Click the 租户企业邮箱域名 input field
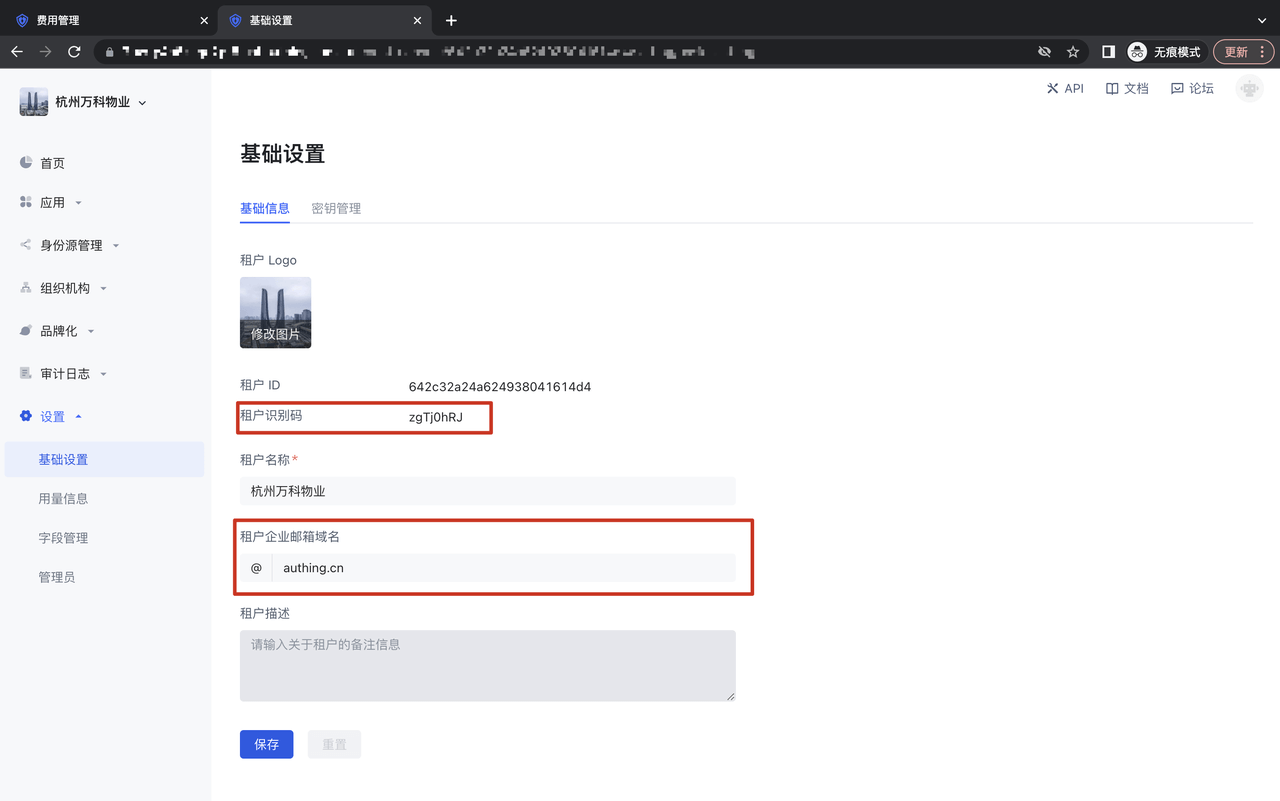Image resolution: width=1280 pixels, height=801 pixels. 504,568
